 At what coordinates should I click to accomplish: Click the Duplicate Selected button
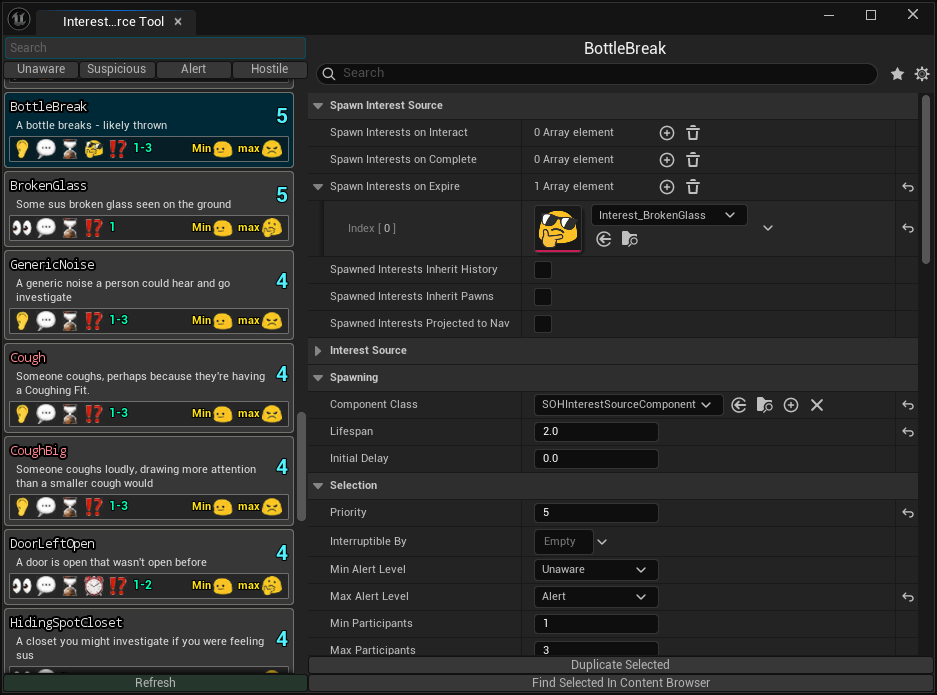tap(620, 665)
